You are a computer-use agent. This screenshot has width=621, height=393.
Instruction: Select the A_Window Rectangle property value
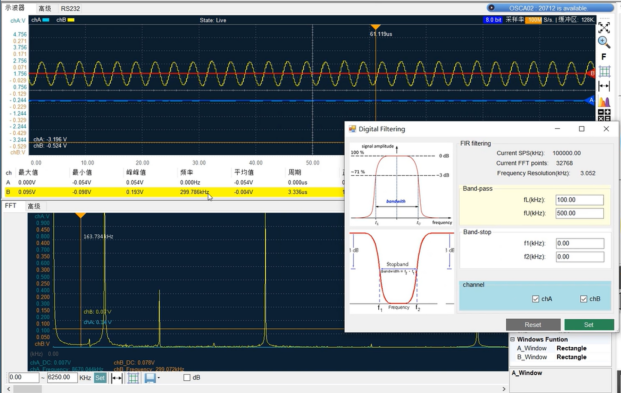(x=571, y=348)
